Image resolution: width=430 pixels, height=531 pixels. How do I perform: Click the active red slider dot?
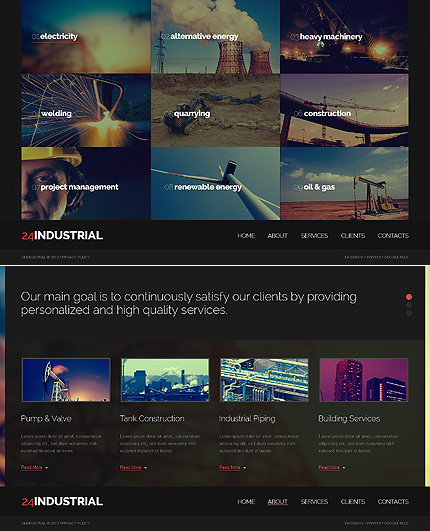[x=409, y=297]
